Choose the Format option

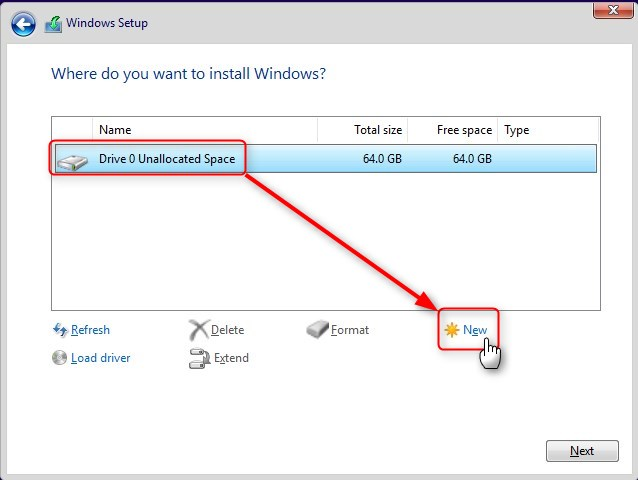(350, 330)
